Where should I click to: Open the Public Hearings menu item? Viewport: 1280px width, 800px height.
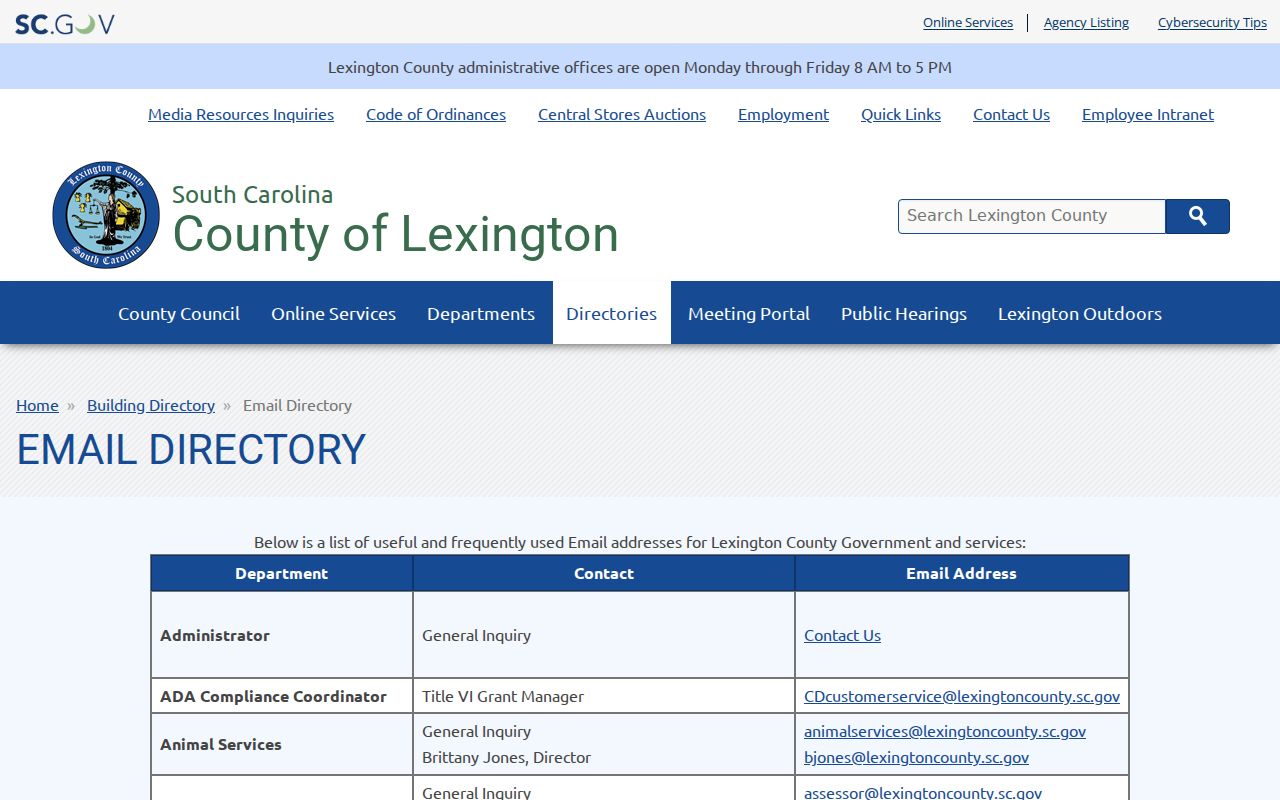904,313
